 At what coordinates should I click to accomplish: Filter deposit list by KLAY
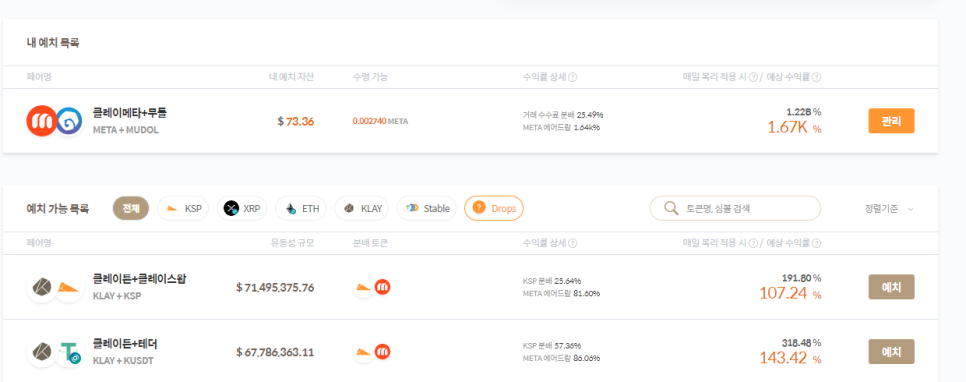(362, 208)
